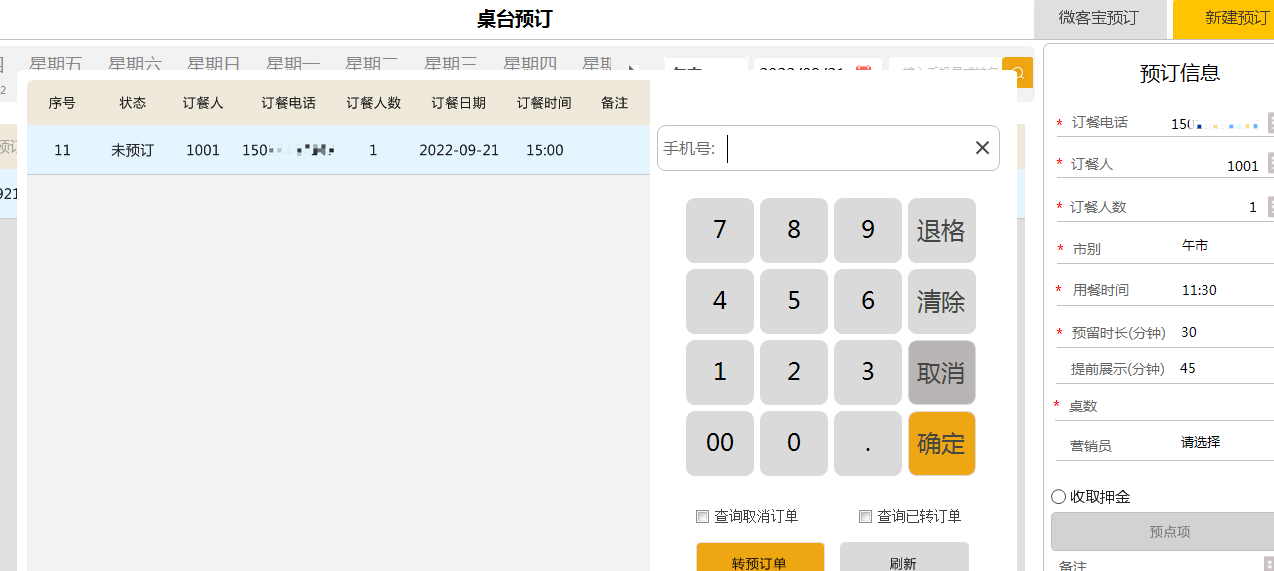Open the 用餐时间 selector showing 11:30
The image size is (1274, 571).
[x=1220, y=290]
